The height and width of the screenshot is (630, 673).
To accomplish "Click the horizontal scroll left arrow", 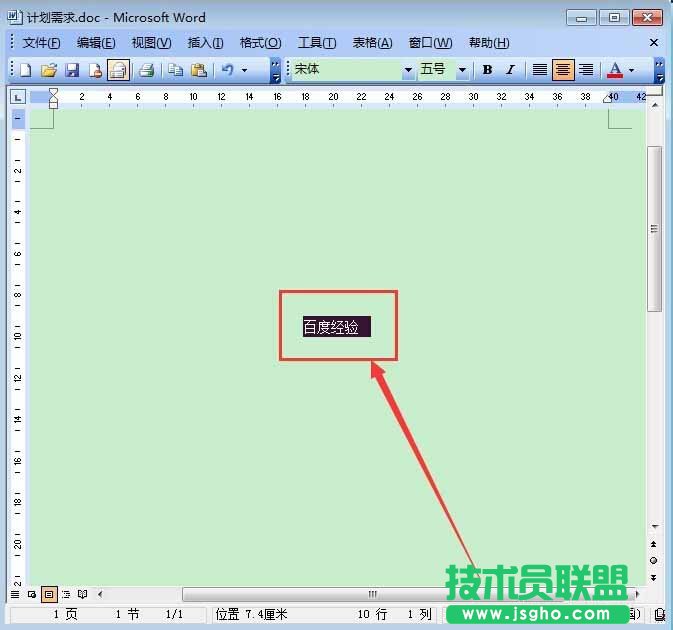I will tap(100, 594).
